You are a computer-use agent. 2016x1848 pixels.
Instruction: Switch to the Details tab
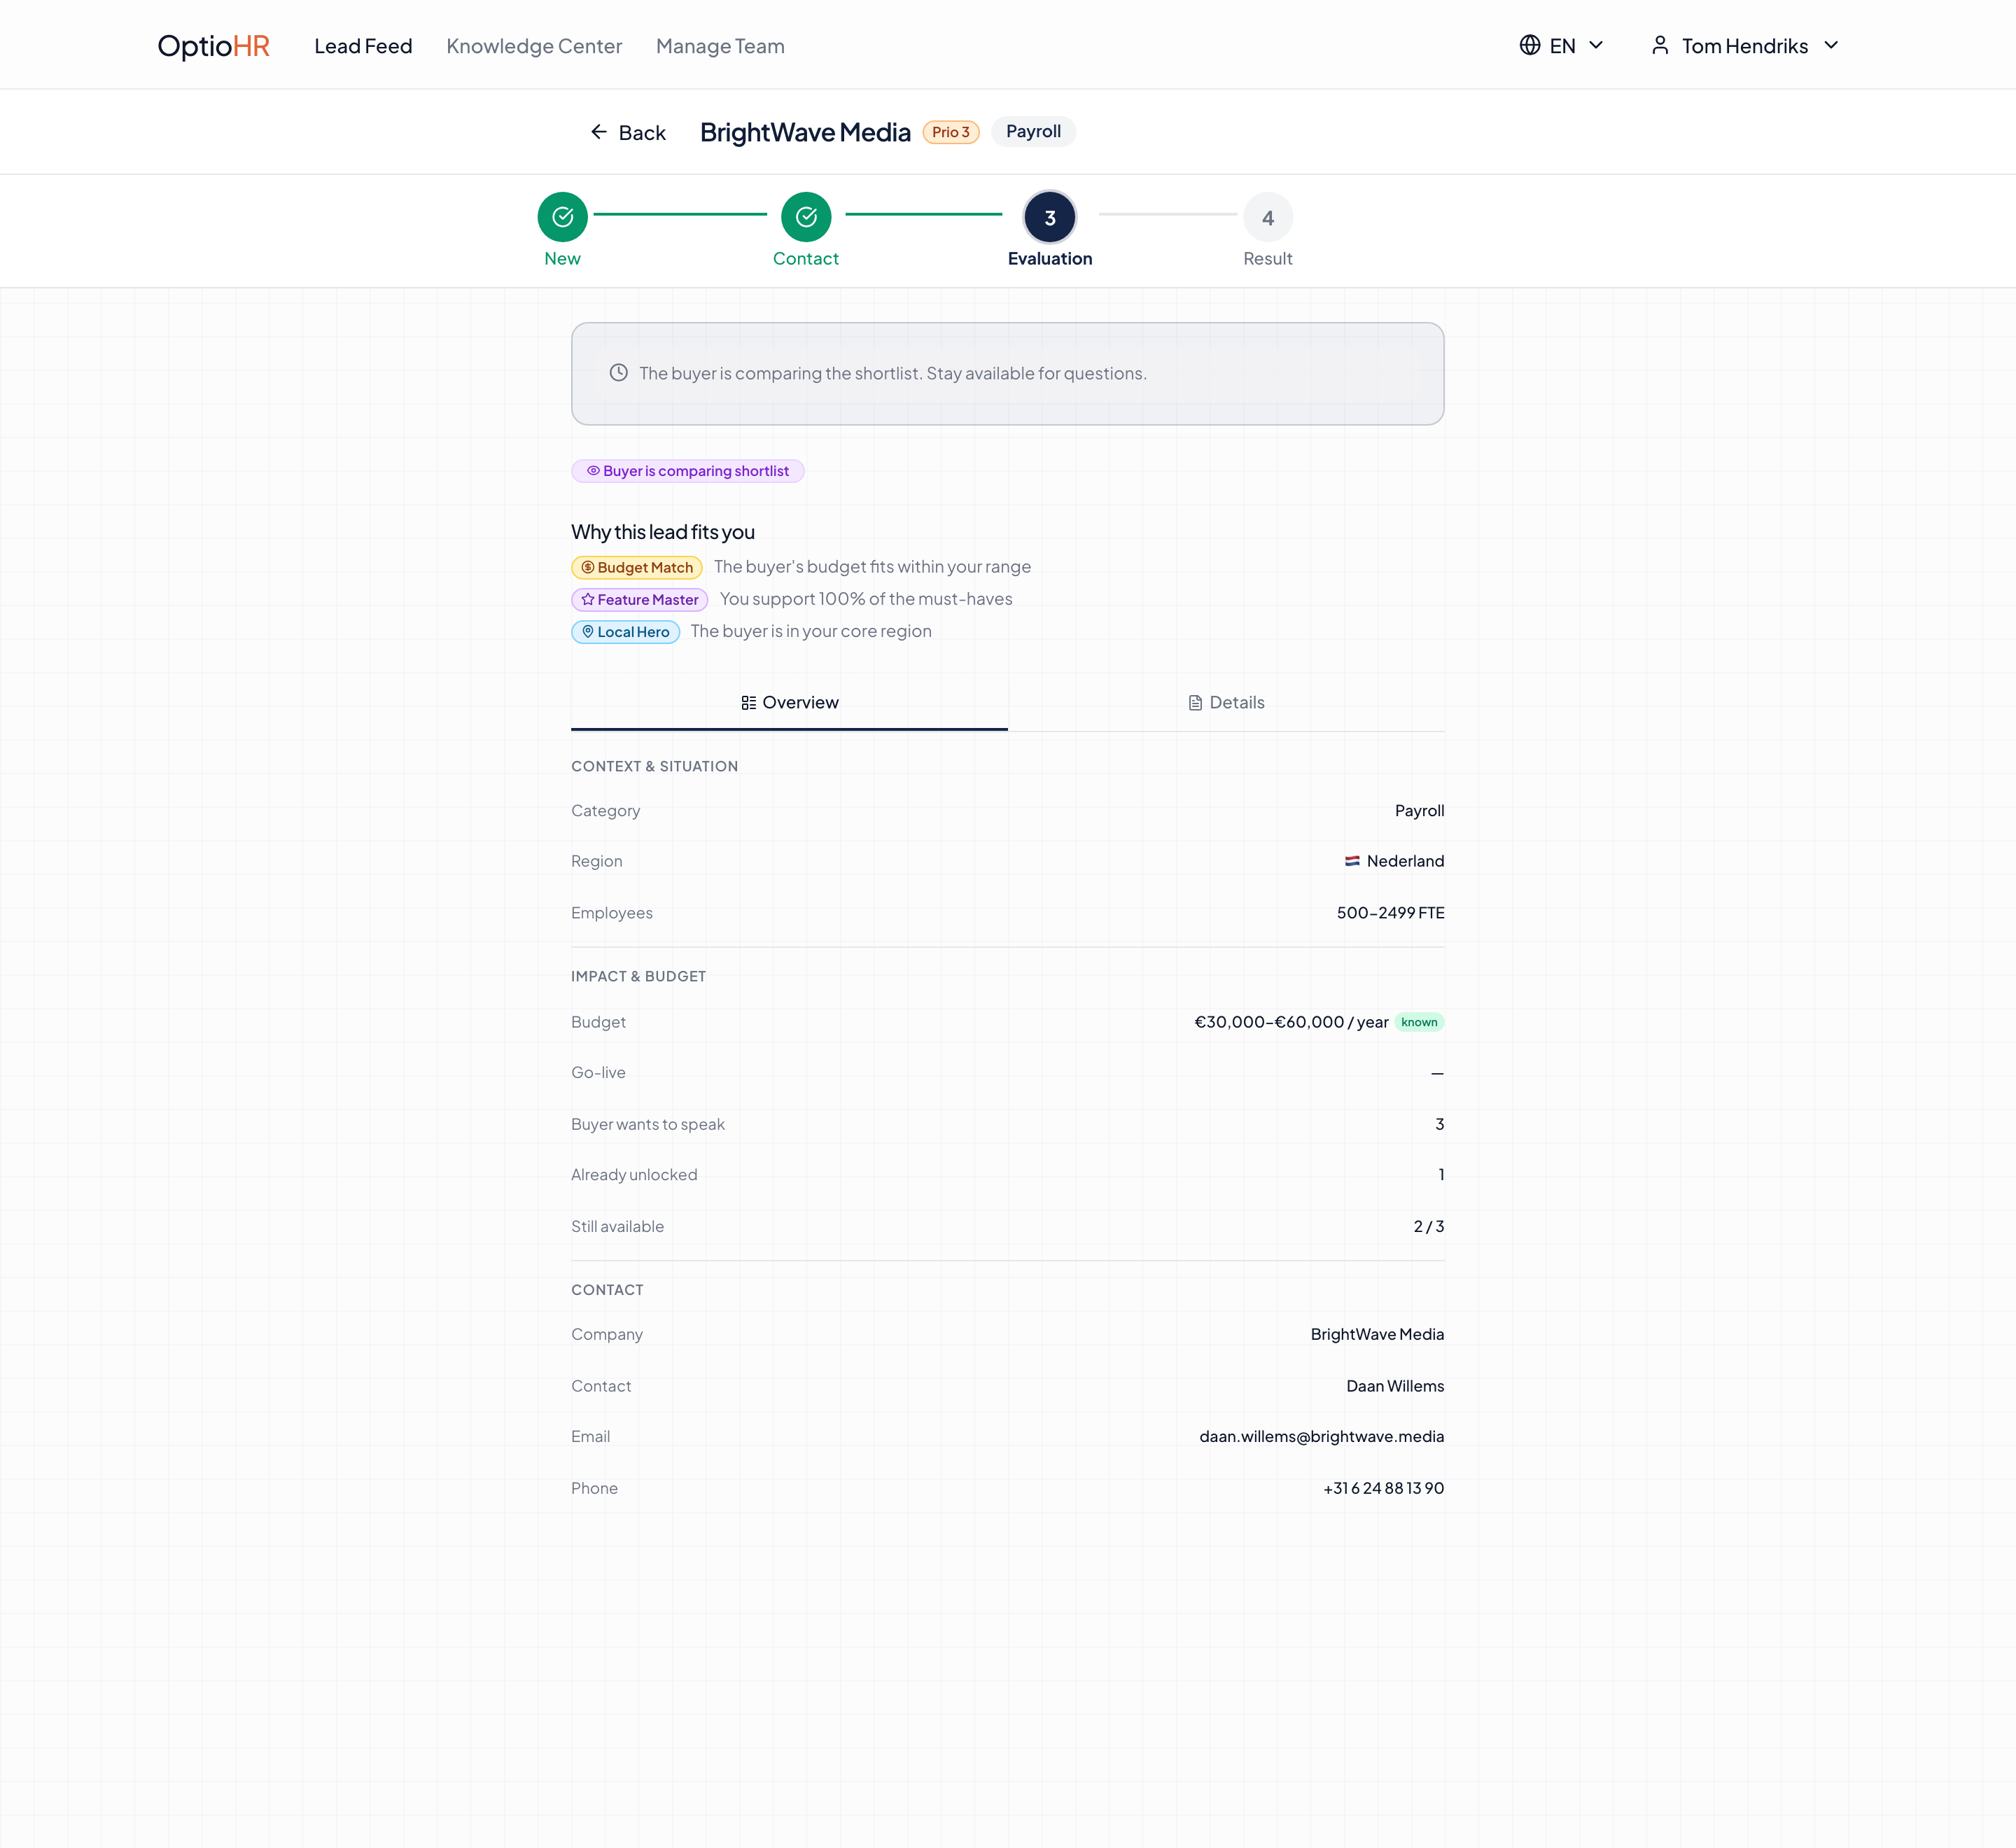tap(1226, 702)
